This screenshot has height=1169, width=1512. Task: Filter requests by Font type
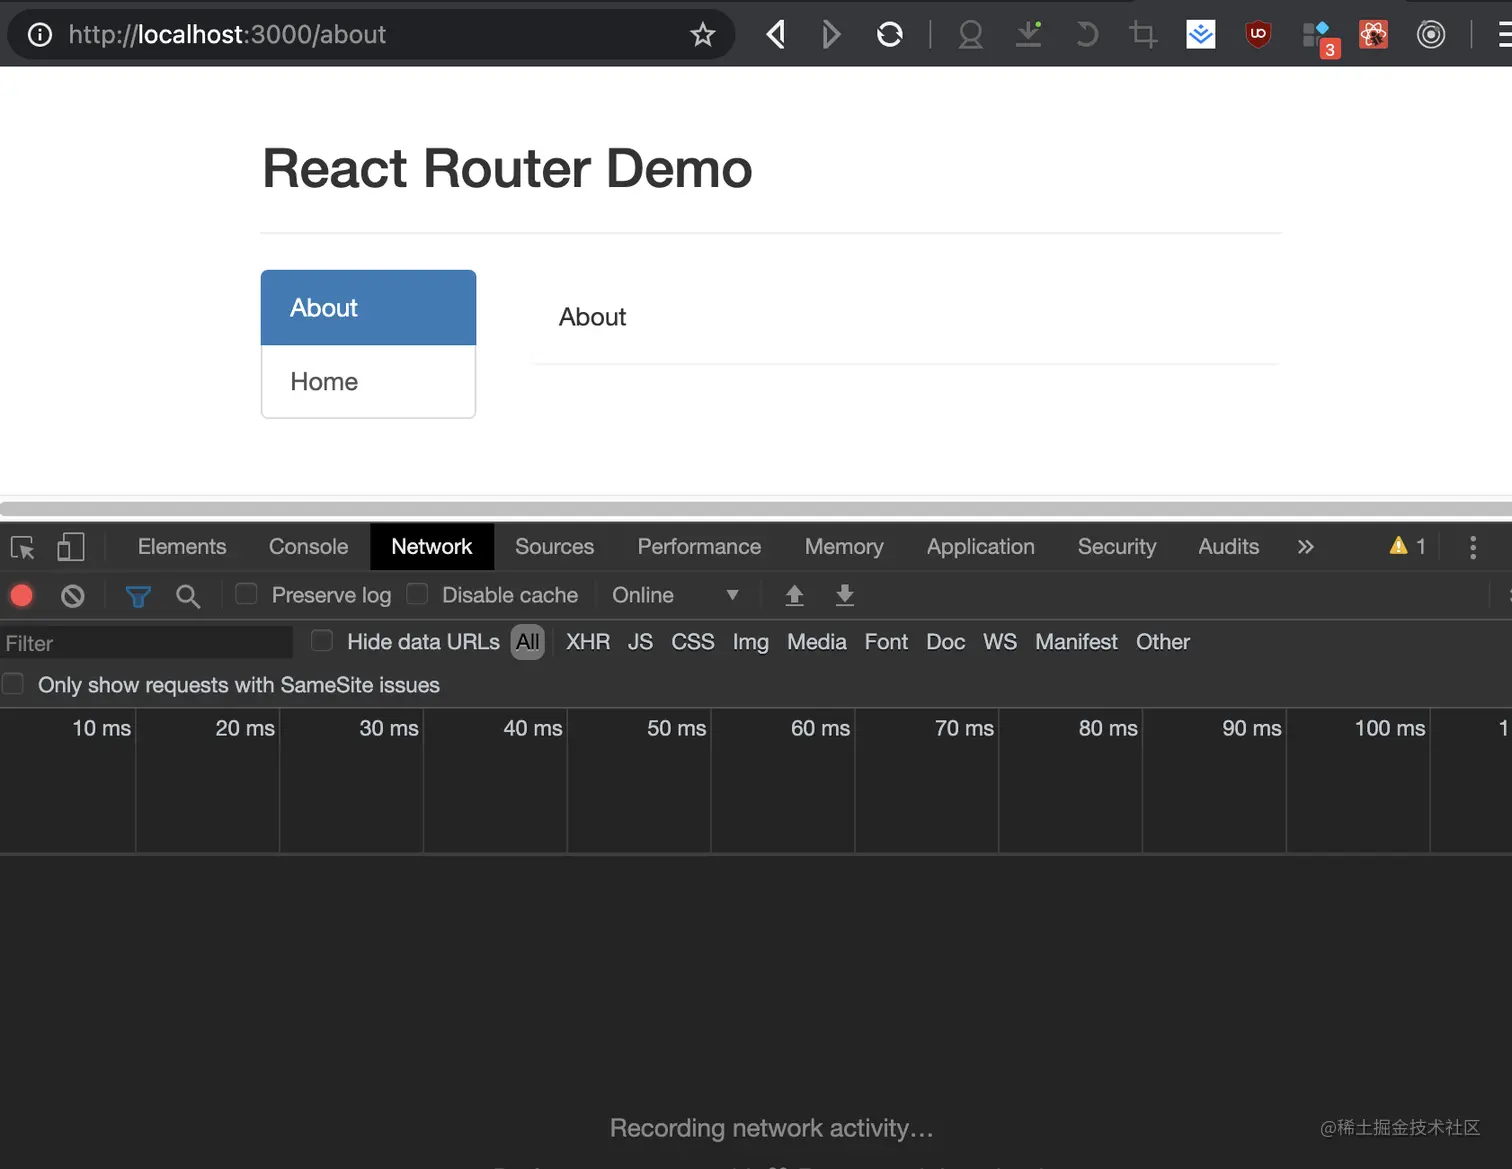click(x=886, y=642)
